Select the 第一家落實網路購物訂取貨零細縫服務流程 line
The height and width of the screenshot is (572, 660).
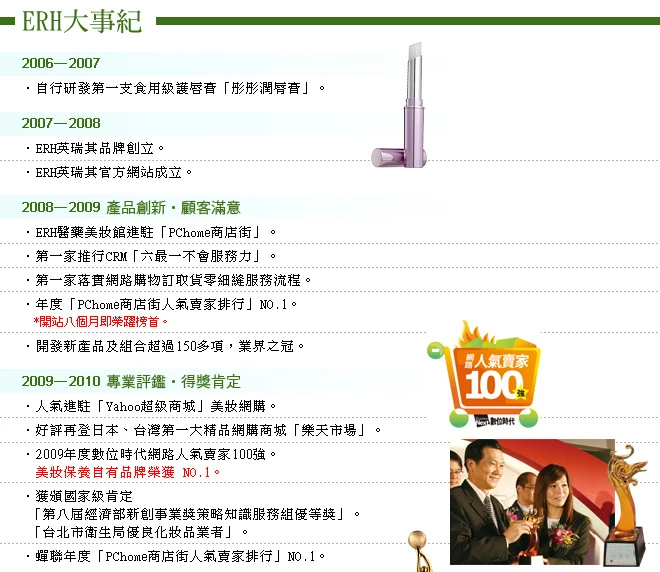168,280
